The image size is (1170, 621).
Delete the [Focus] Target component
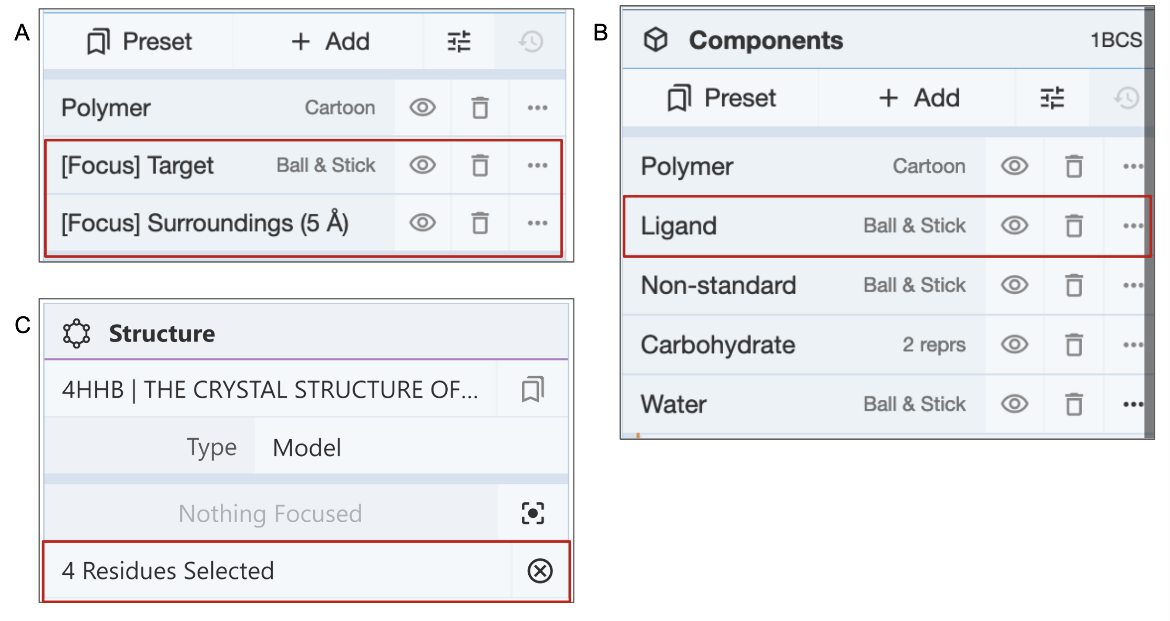pos(480,165)
